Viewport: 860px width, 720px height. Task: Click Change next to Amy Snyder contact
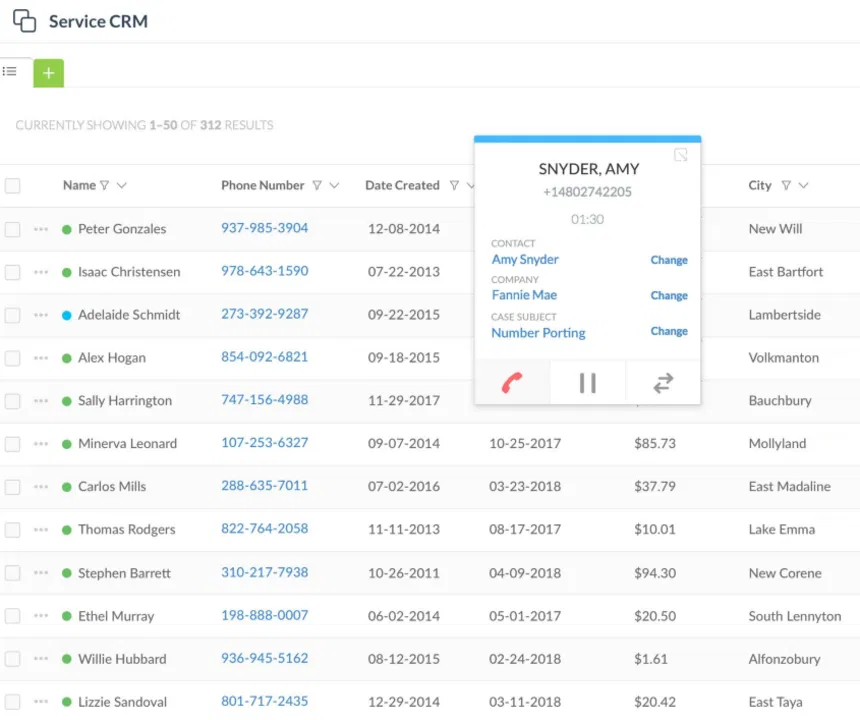click(x=669, y=260)
